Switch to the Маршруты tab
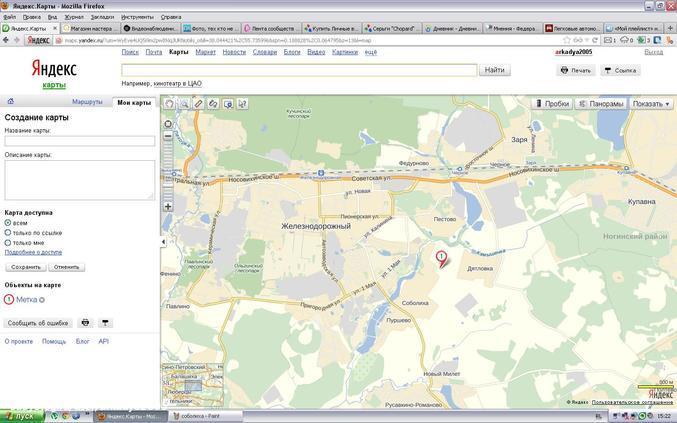 (87, 102)
